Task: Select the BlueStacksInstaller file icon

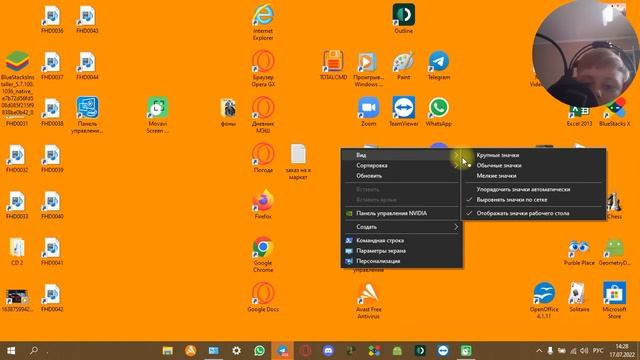Action: click(17, 83)
